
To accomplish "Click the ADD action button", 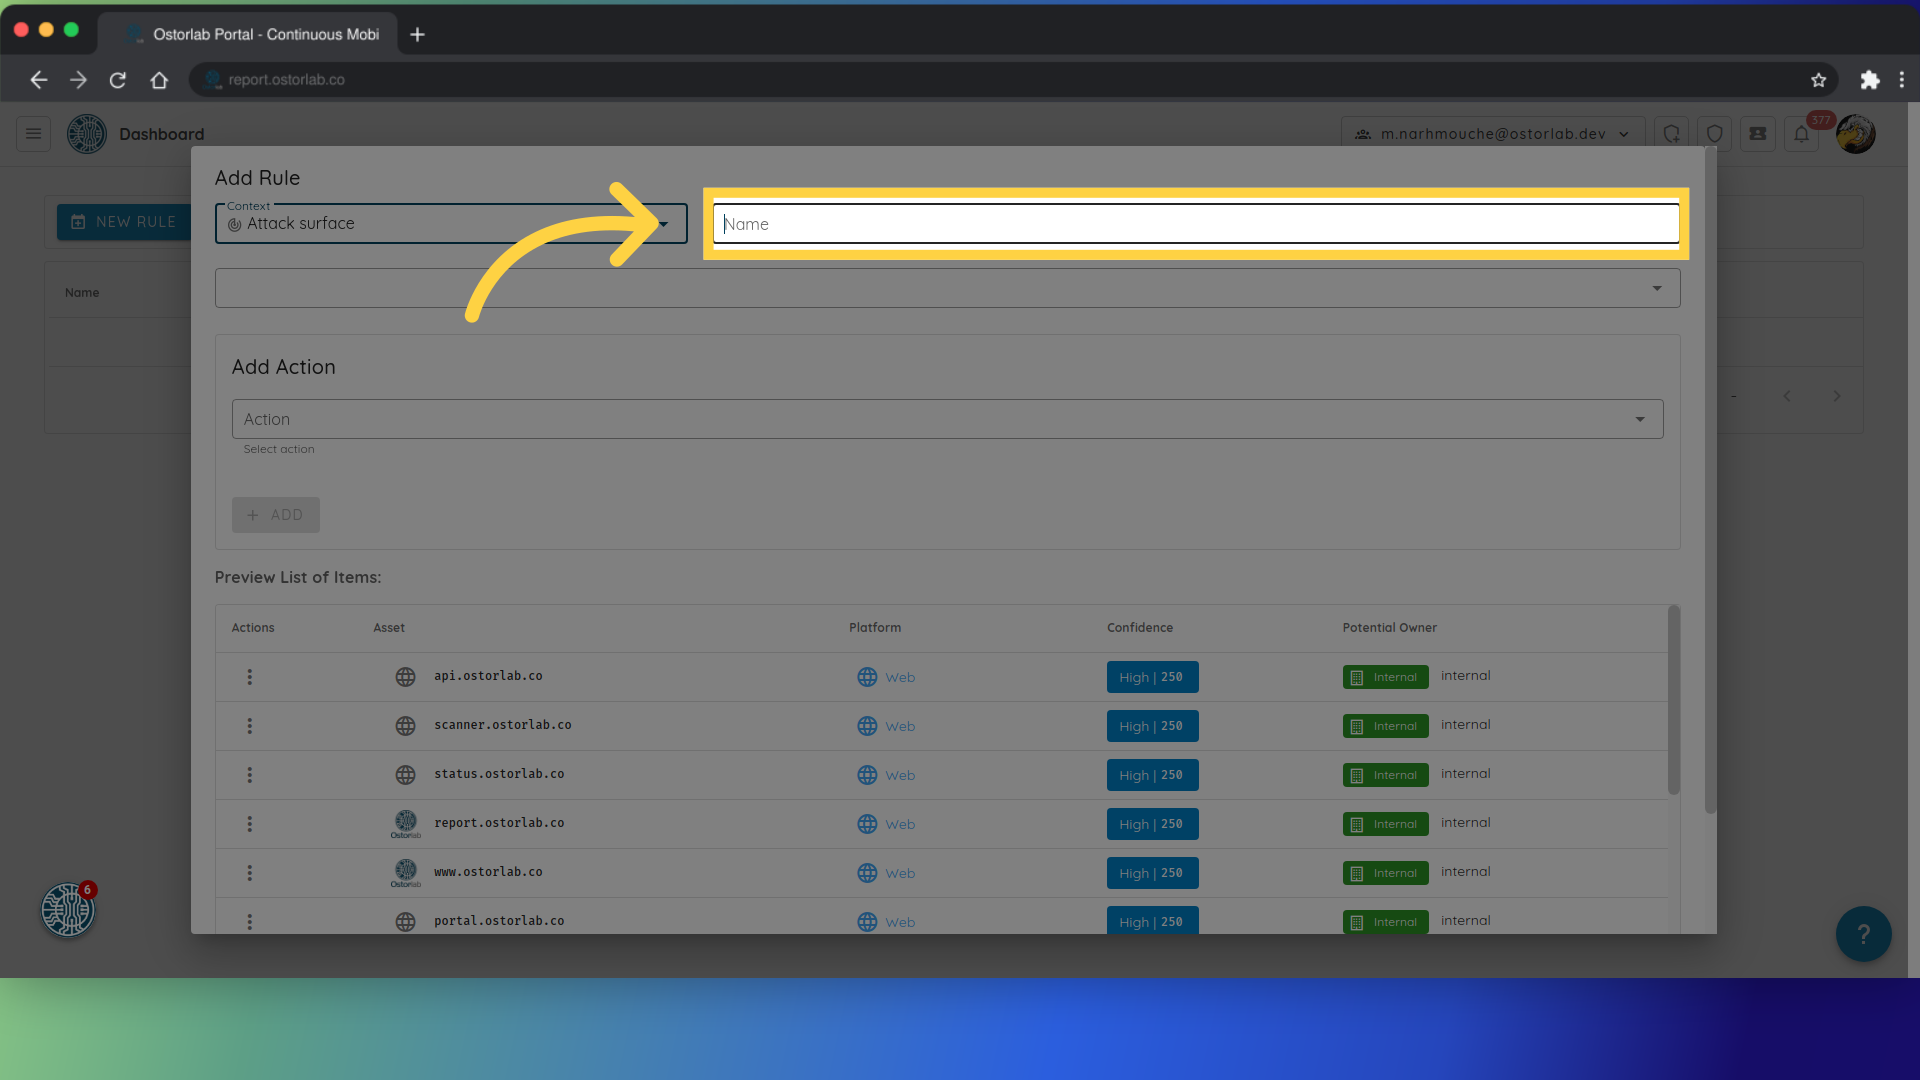I will (x=276, y=515).
